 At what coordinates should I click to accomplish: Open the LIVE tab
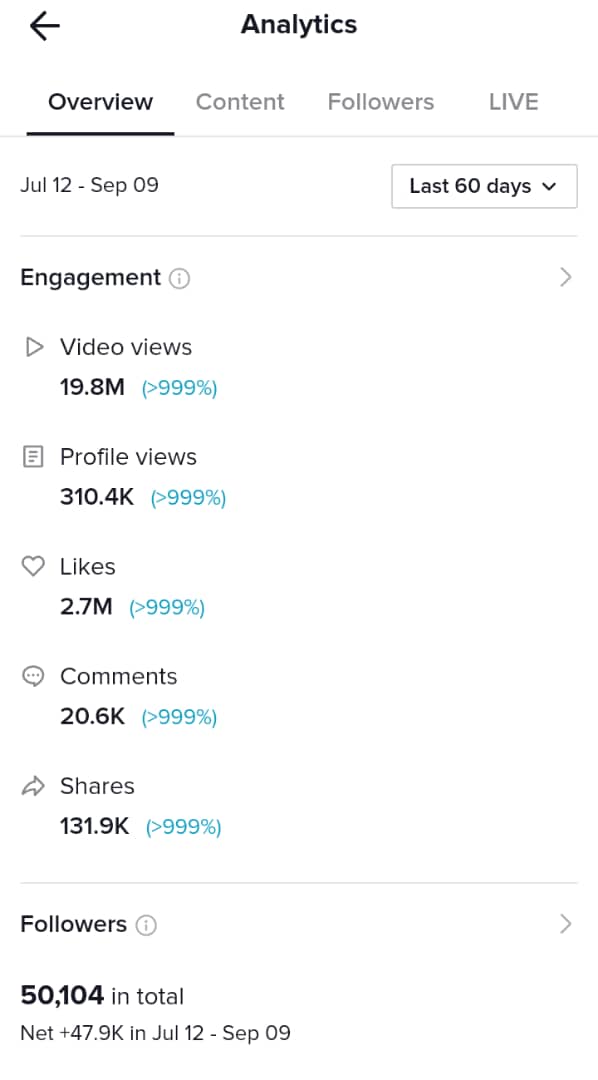(x=513, y=102)
